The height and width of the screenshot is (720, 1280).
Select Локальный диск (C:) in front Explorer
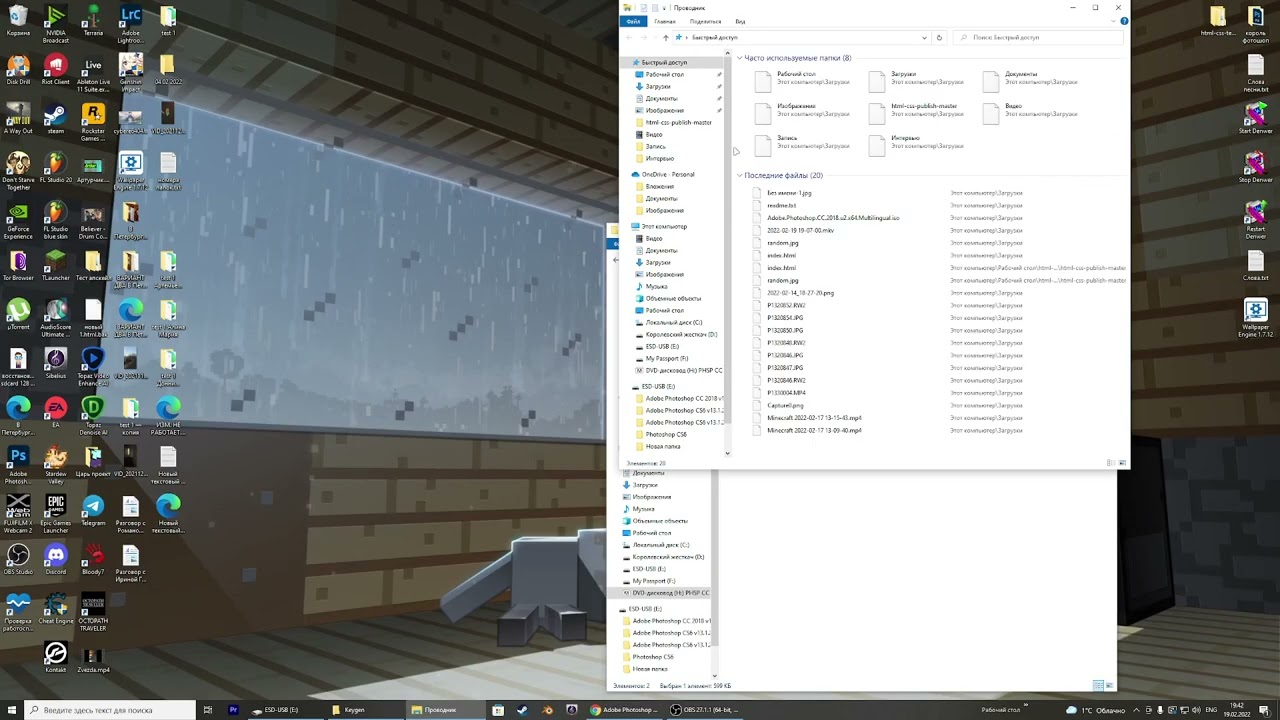pos(673,322)
